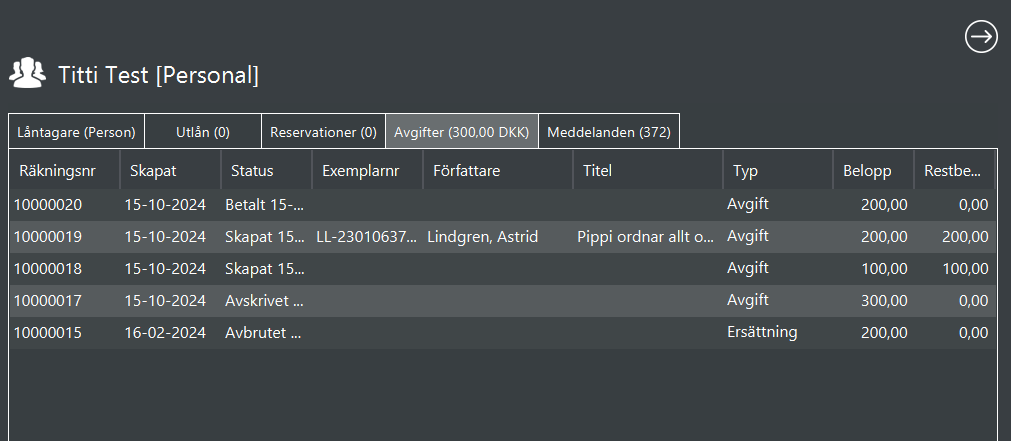The height and width of the screenshot is (441, 1011).
Task: Open the Meddelanden (372) tab
Action: pos(608,132)
